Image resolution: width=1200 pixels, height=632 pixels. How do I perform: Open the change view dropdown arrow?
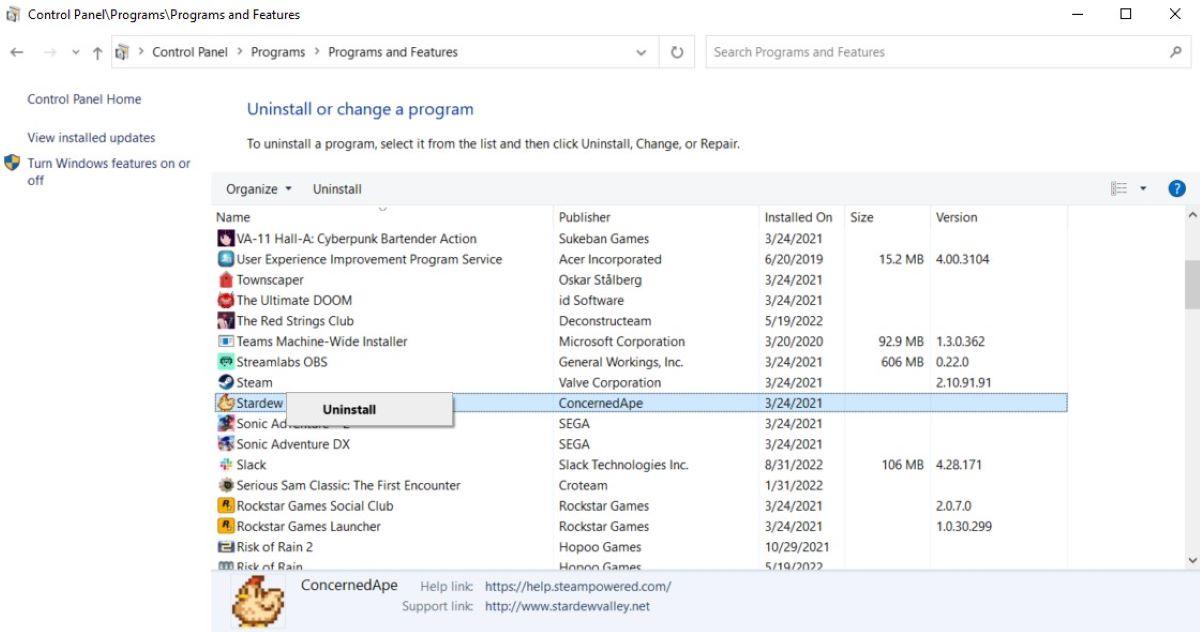tap(1143, 188)
